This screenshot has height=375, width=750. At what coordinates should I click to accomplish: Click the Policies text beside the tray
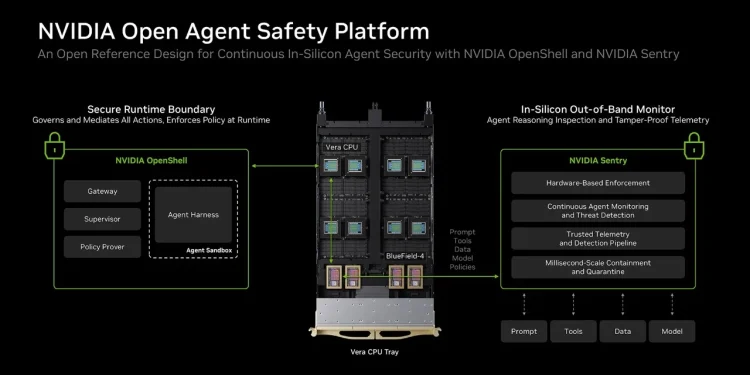(x=462, y=267)
